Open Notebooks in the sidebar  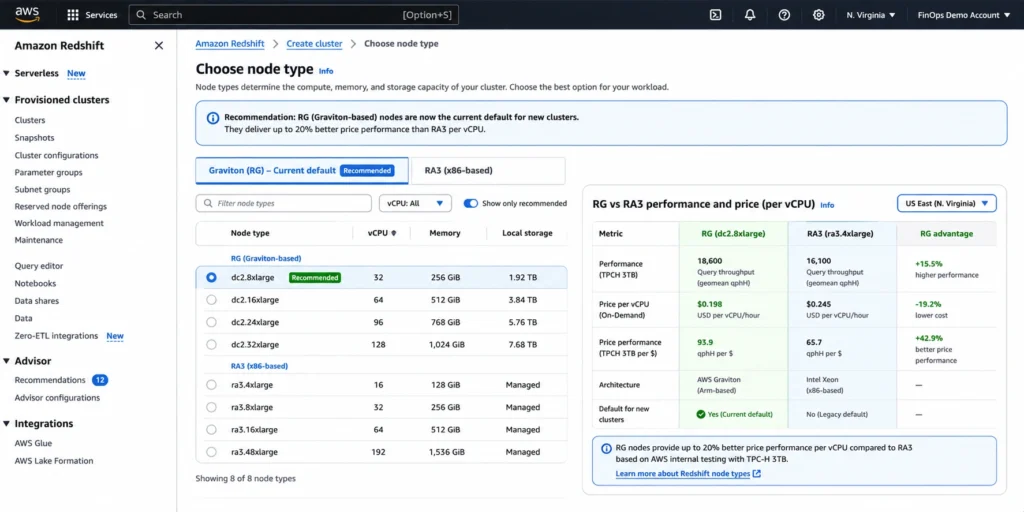click(35, 283)
